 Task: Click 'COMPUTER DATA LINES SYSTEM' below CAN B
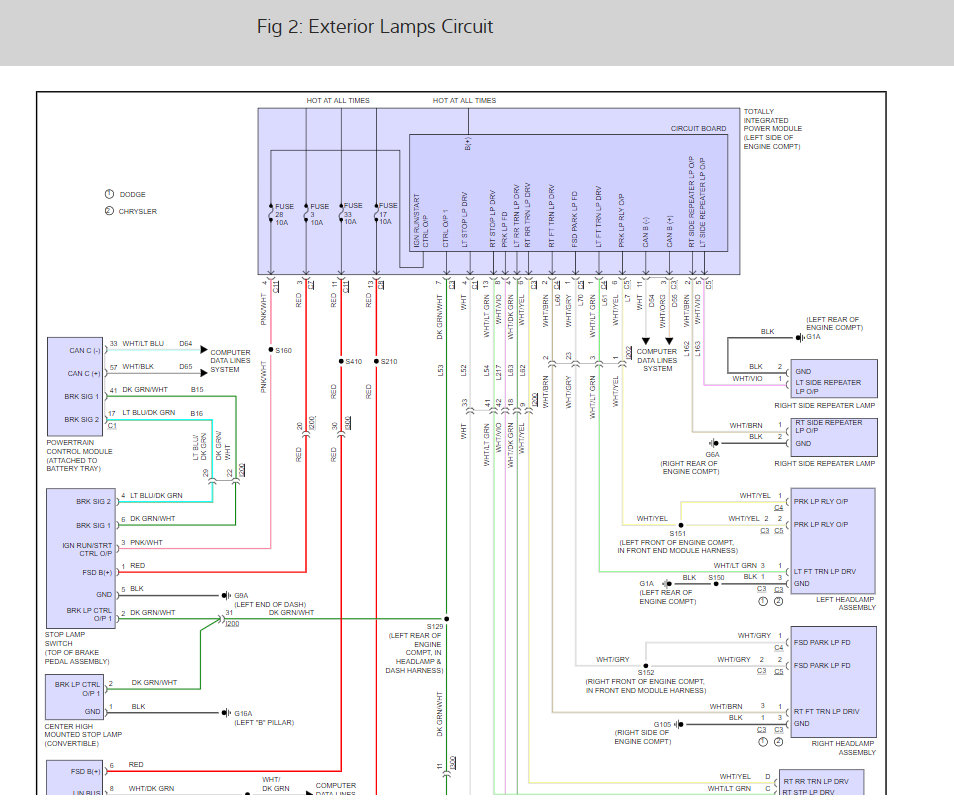pyautogui.click(x=657, y=360)
